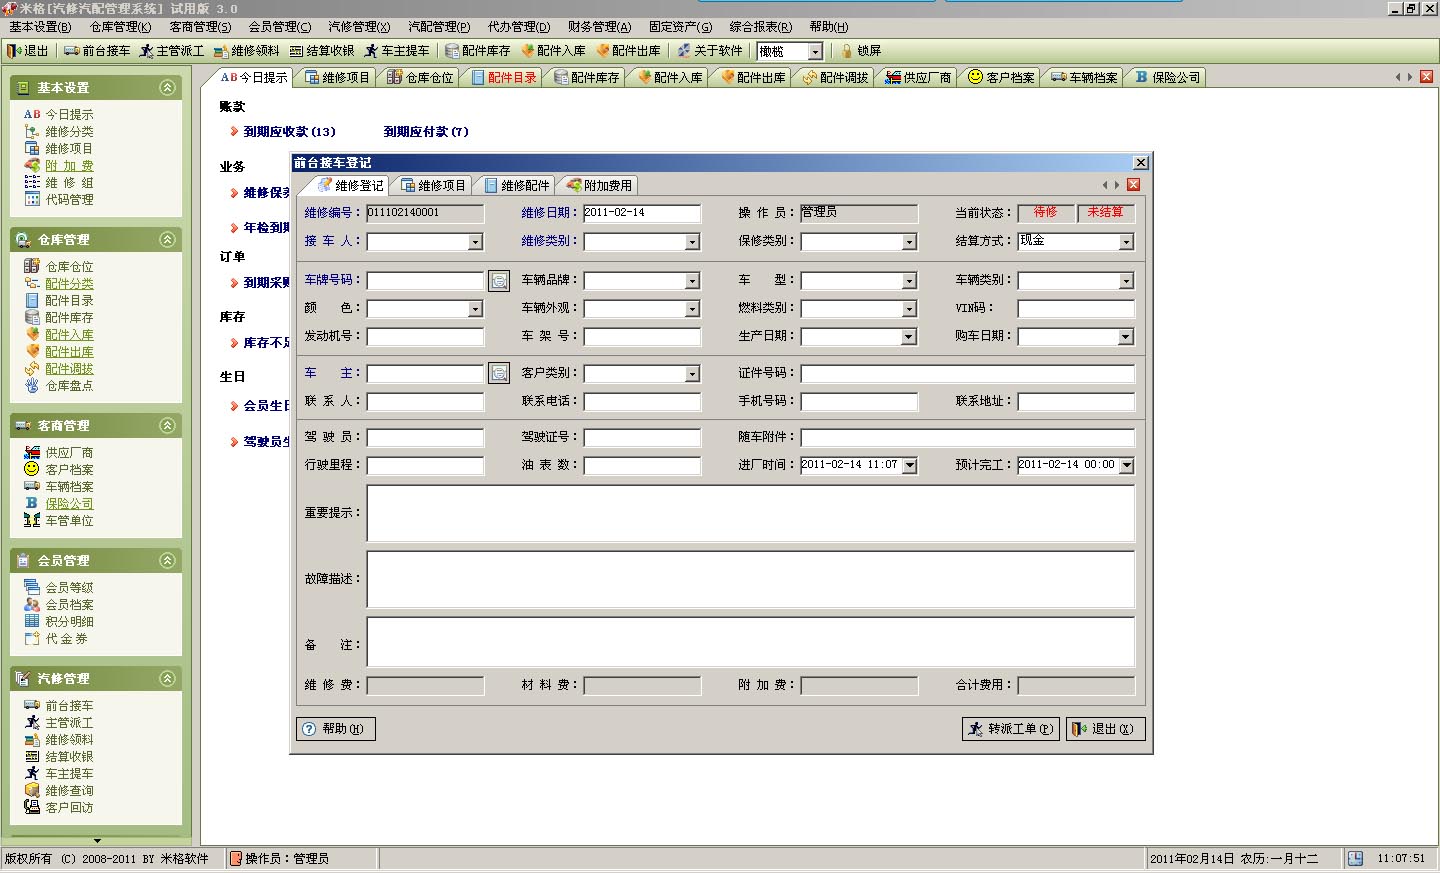Open the 车辆品牌 dropdown
The height and width of the screenshot is (873, 1440).
click(692, 282)
